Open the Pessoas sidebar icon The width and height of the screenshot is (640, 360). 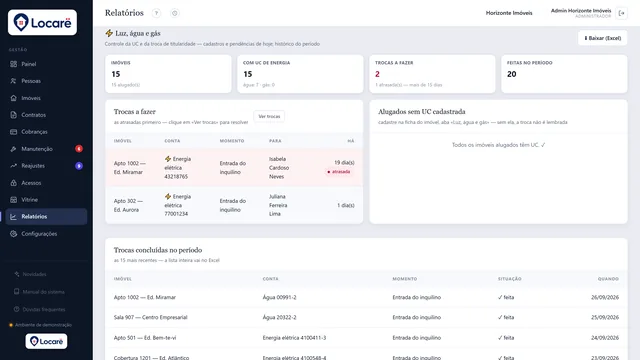(13, 81)
